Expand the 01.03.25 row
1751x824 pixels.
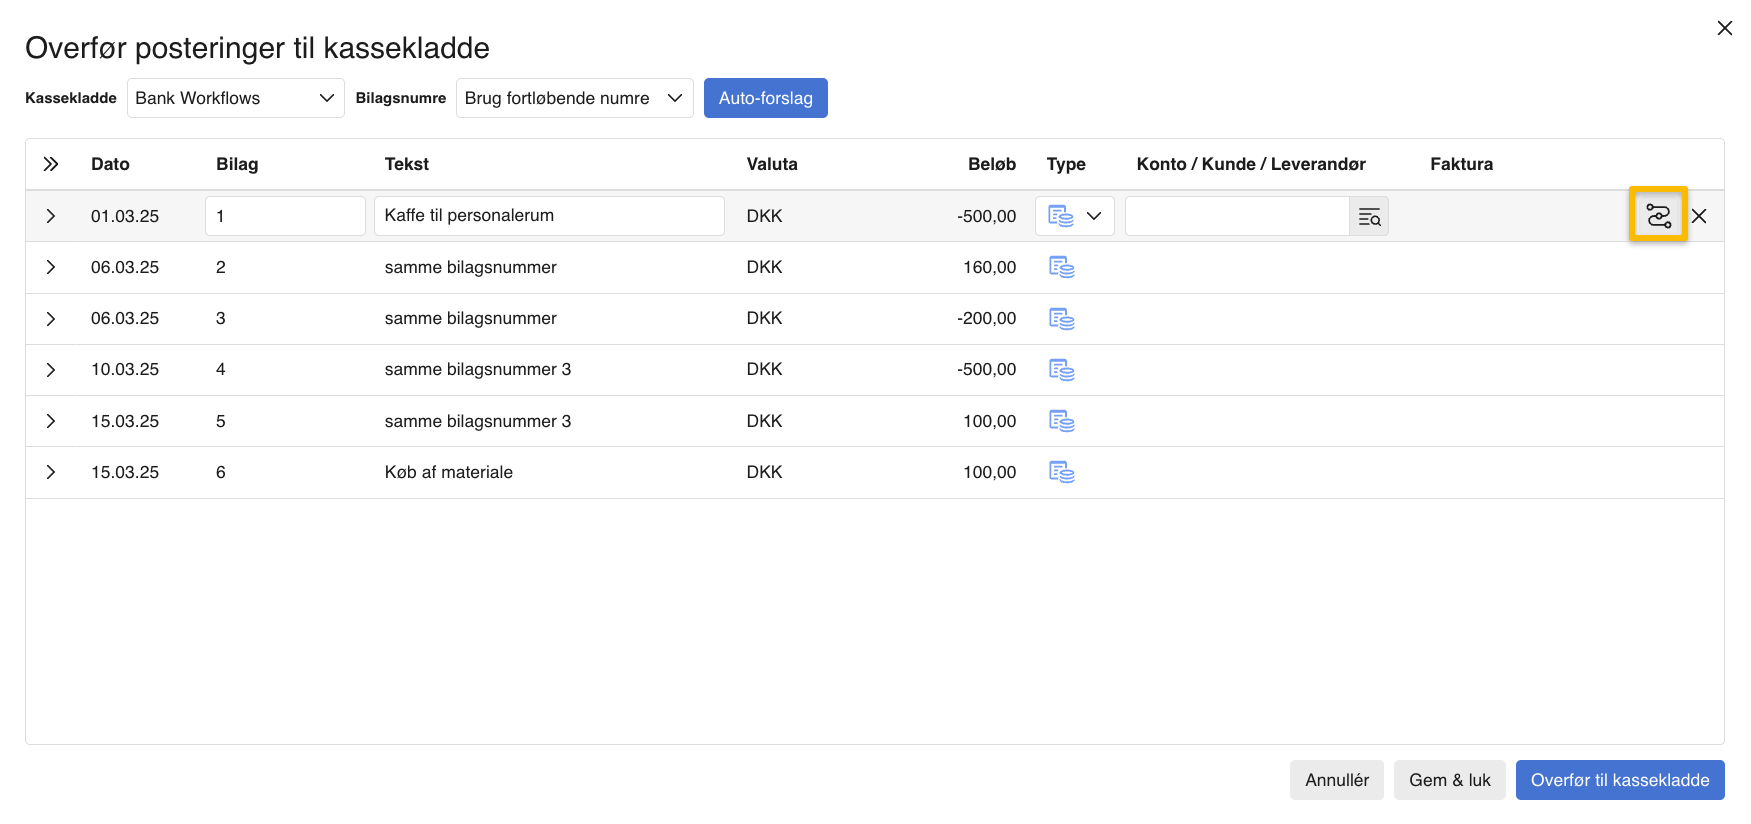(51, 216)
